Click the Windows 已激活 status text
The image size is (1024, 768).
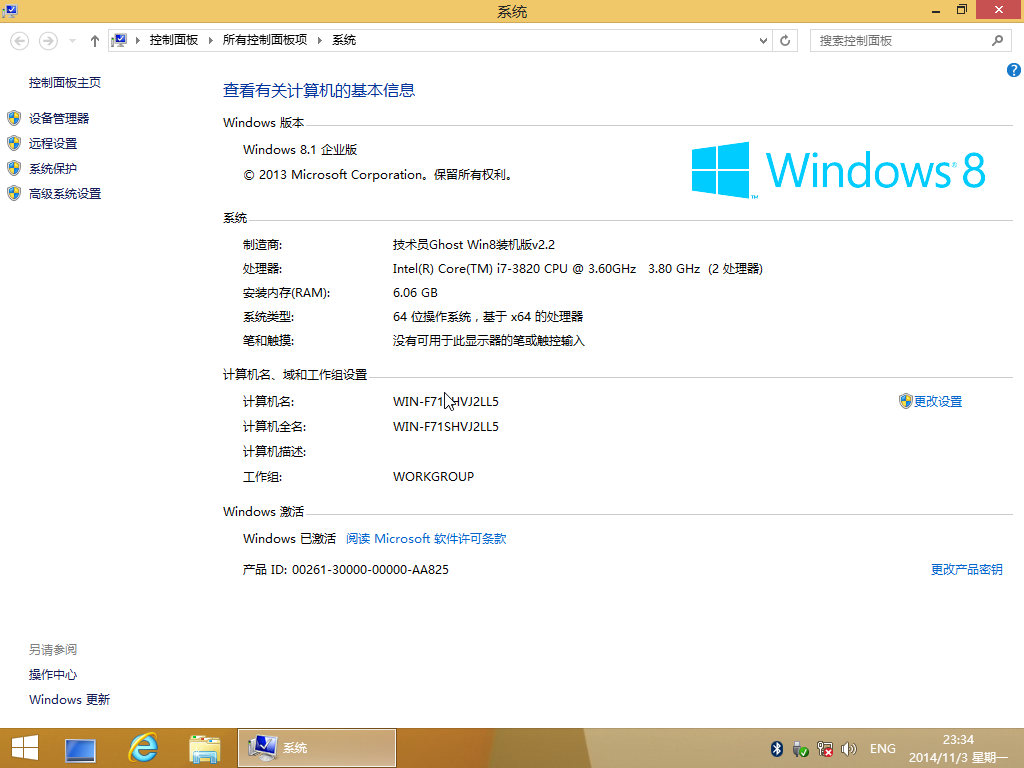coord(289,539)
